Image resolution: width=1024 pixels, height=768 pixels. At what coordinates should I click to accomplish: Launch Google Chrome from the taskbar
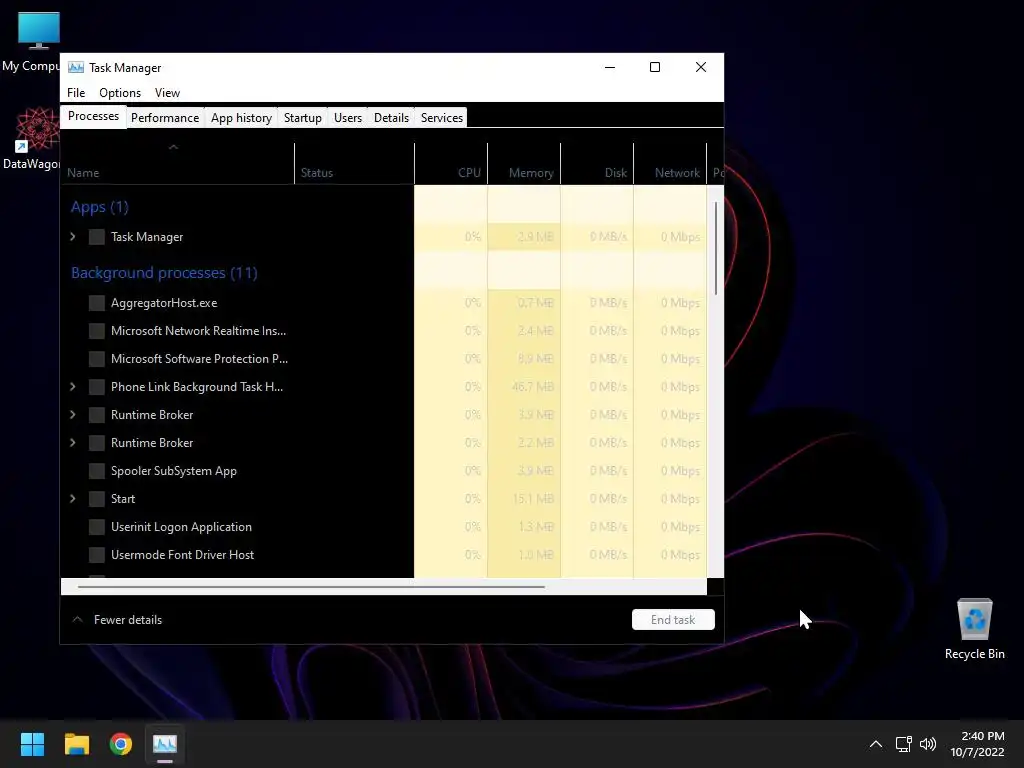click(x=121, y=744)
